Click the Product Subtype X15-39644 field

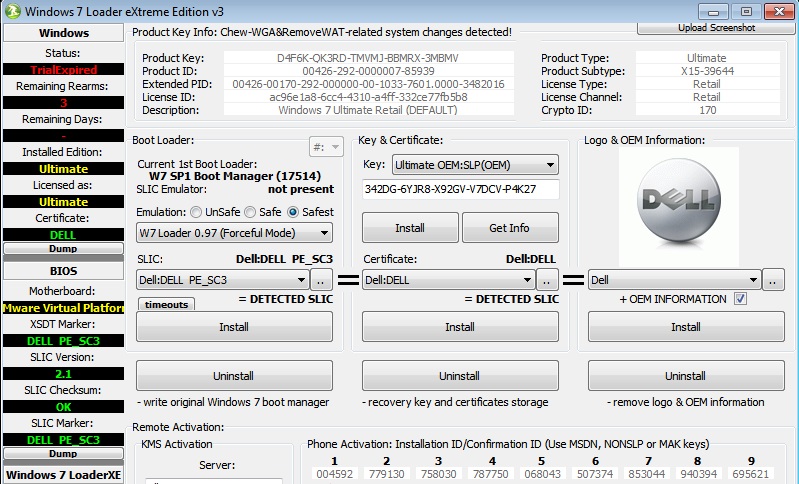coord(707,71)
